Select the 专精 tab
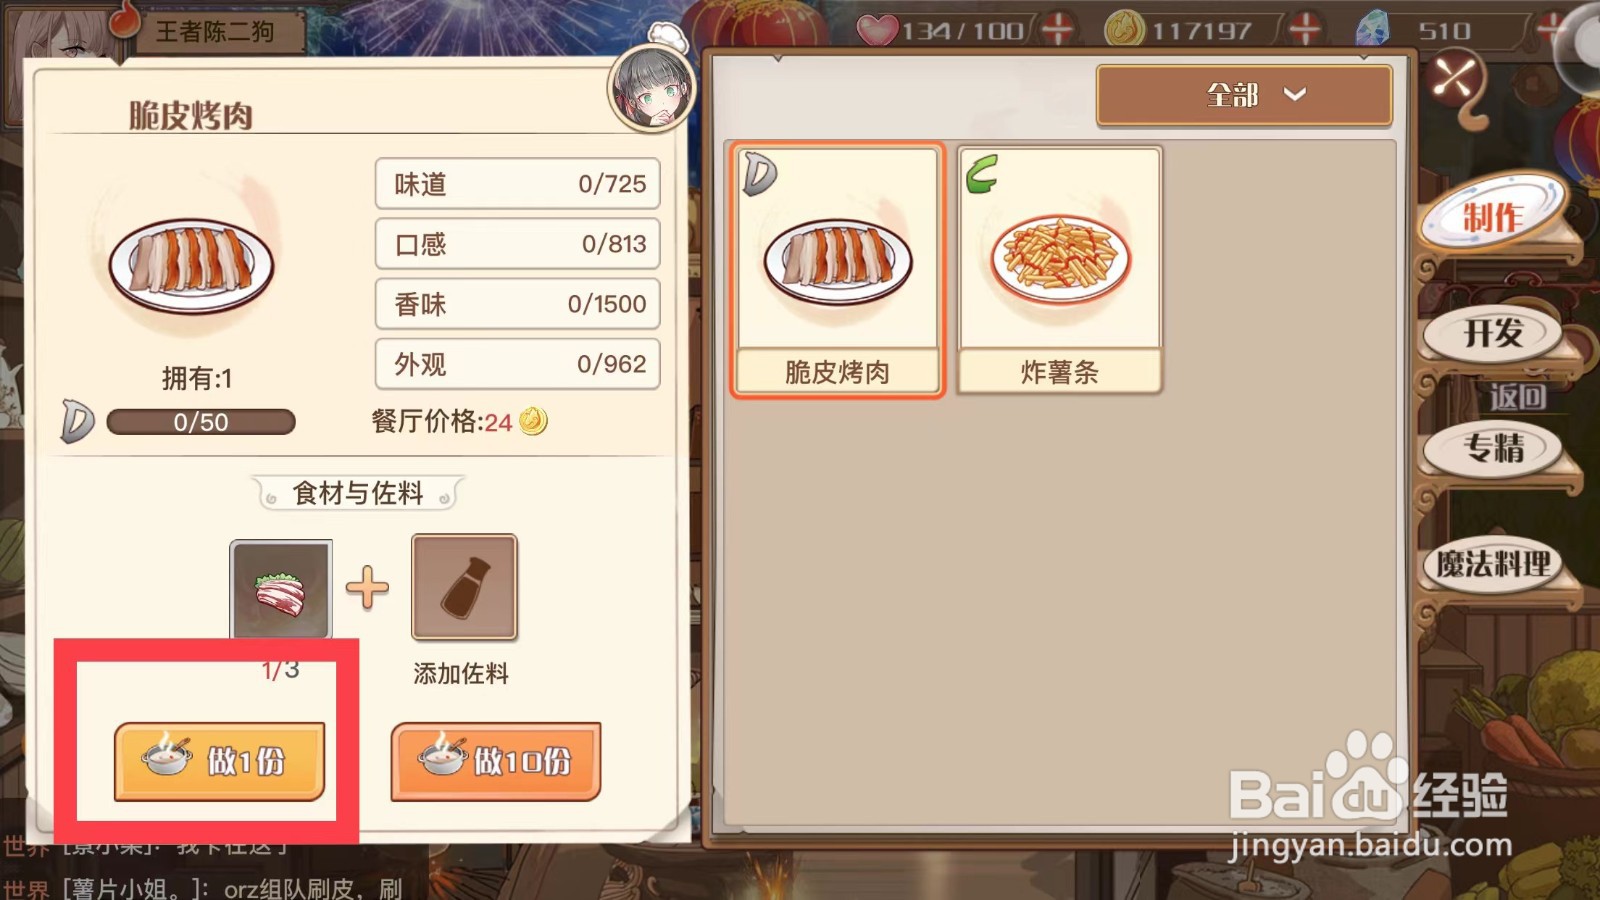 pos(1493,448)
